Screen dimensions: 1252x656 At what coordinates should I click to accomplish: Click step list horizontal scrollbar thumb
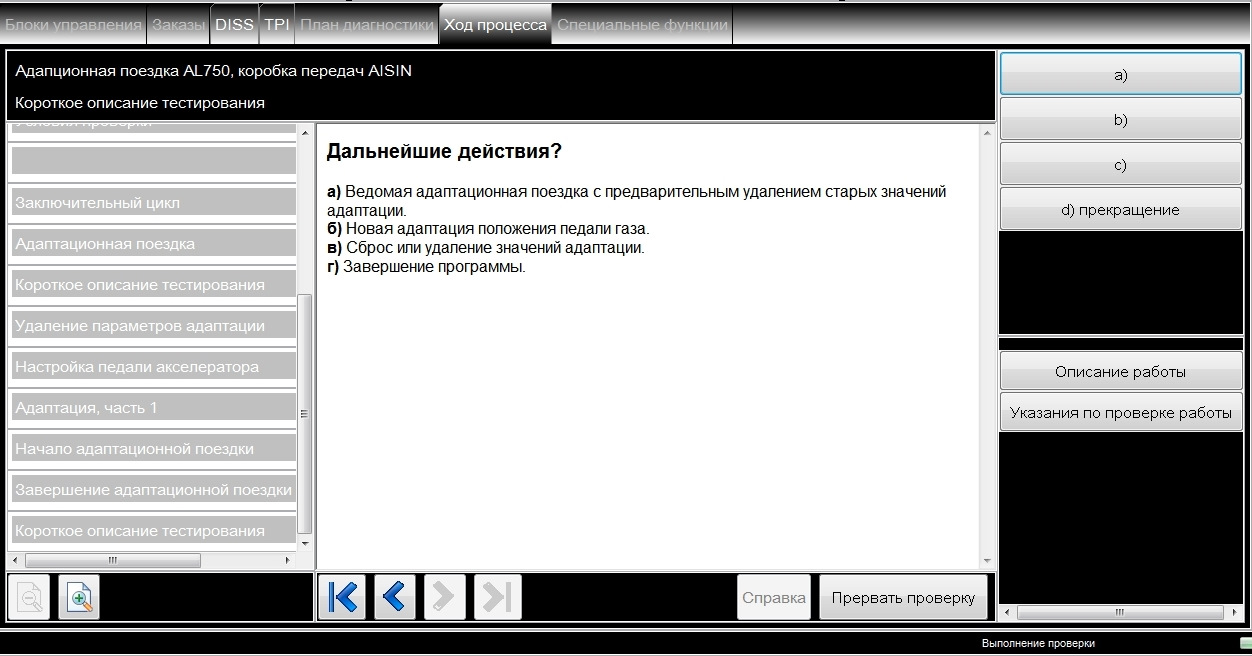[x=112, y=560]
